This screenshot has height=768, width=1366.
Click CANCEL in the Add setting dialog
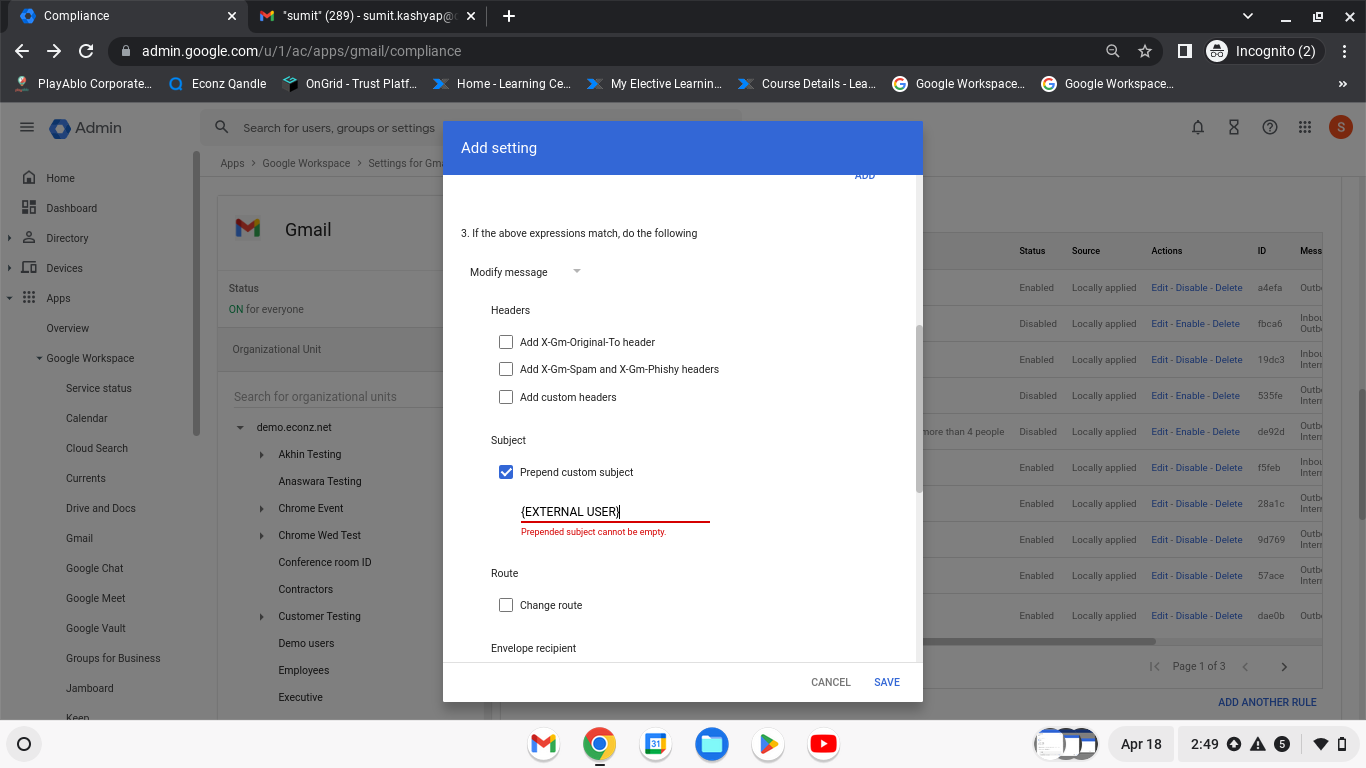(x=831, y=682)
